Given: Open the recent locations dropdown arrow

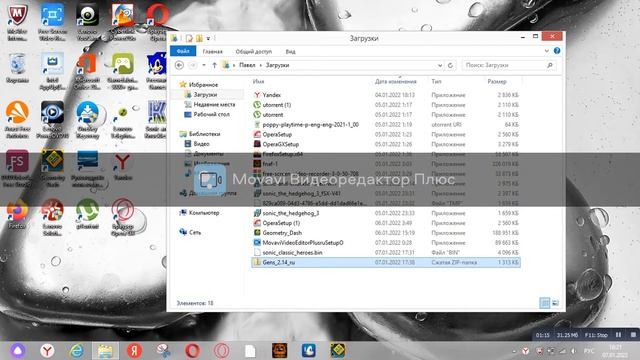Looking at the screenshot, I should (204, 65).
